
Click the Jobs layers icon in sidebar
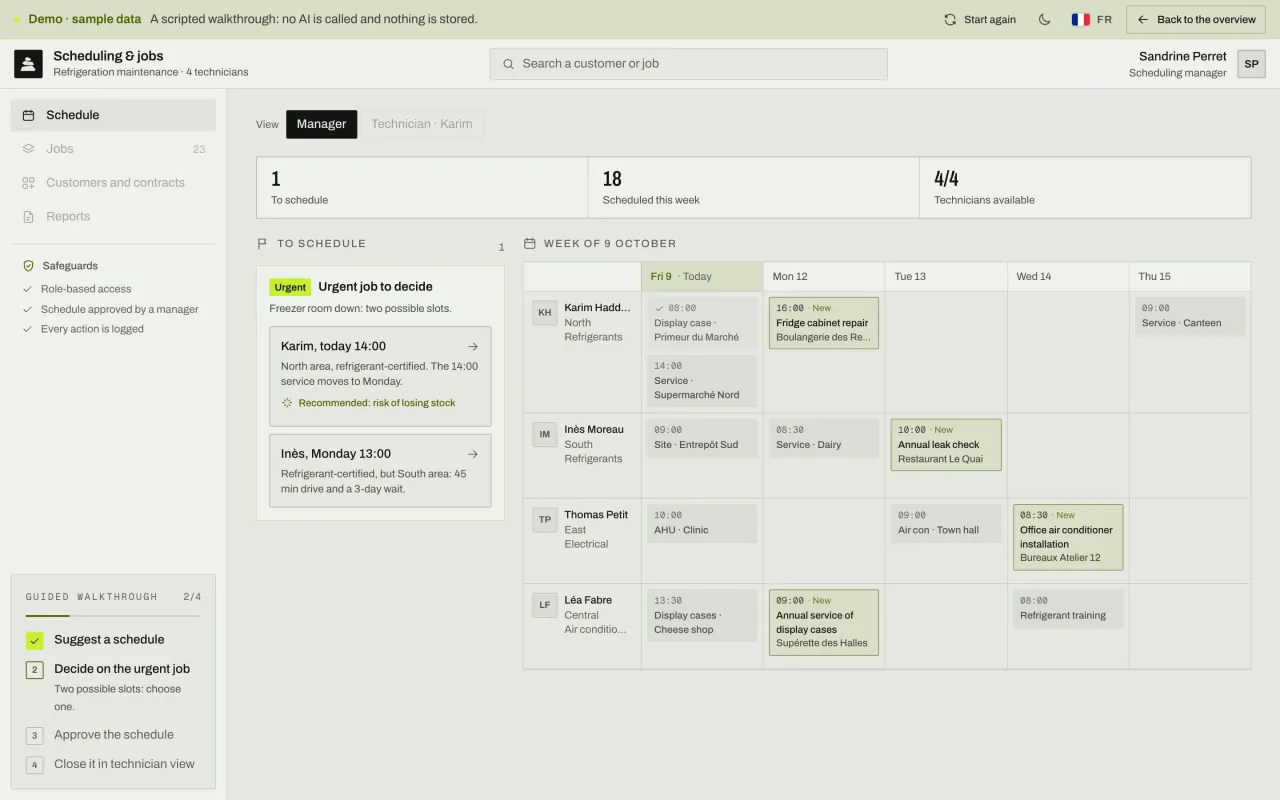click(x=28, y=149)
